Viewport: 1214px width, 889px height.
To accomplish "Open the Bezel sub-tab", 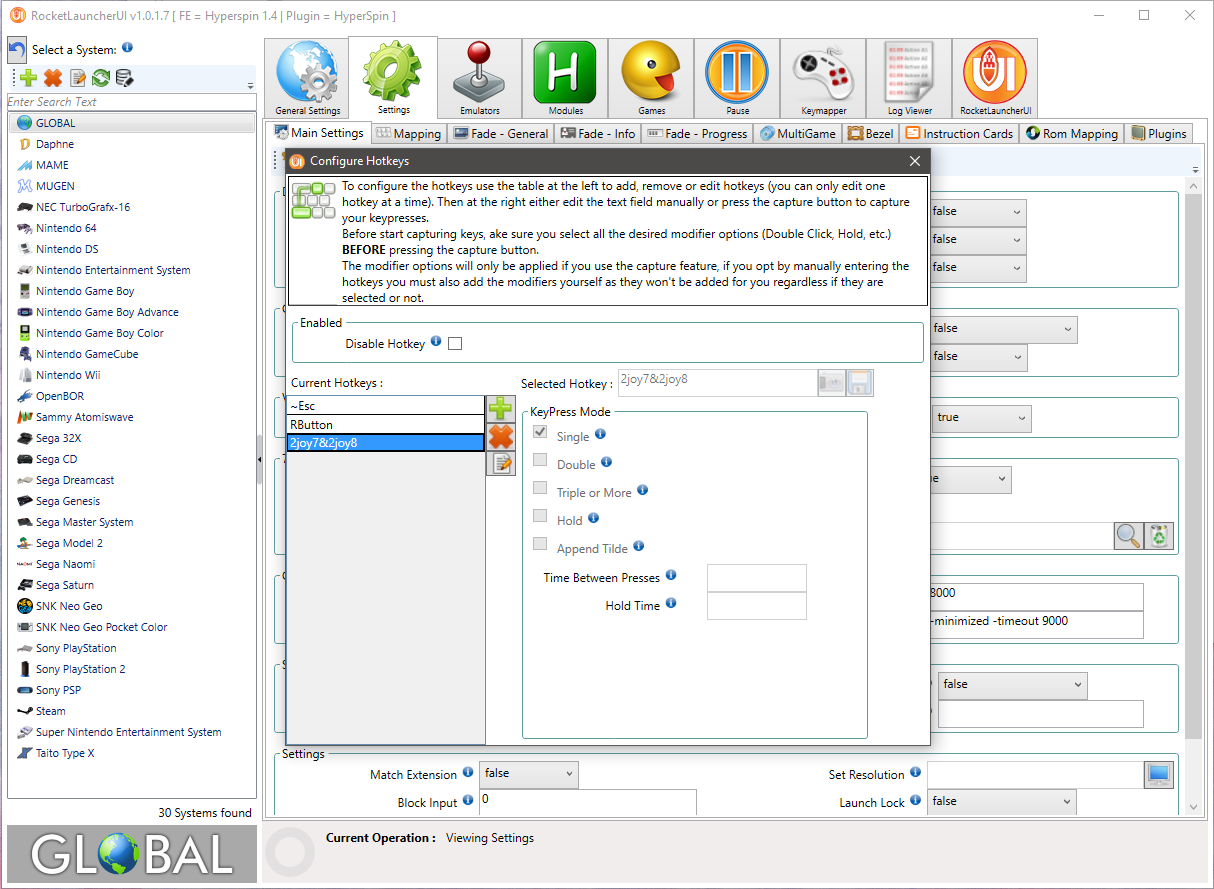I will click(x=871, y=134).
